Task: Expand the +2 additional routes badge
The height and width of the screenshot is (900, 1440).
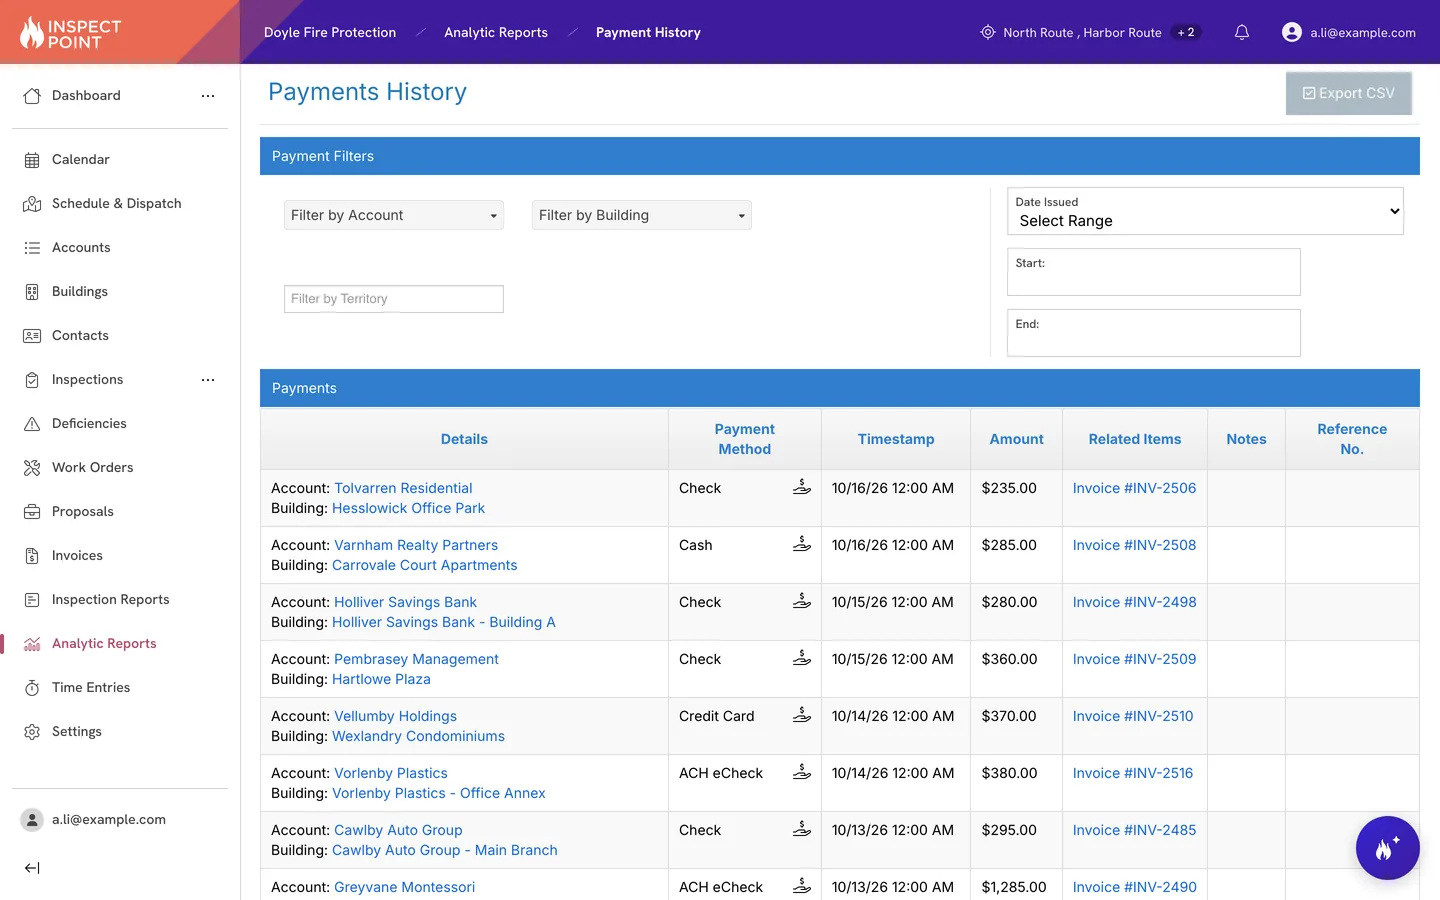Action: point(1186,32)
